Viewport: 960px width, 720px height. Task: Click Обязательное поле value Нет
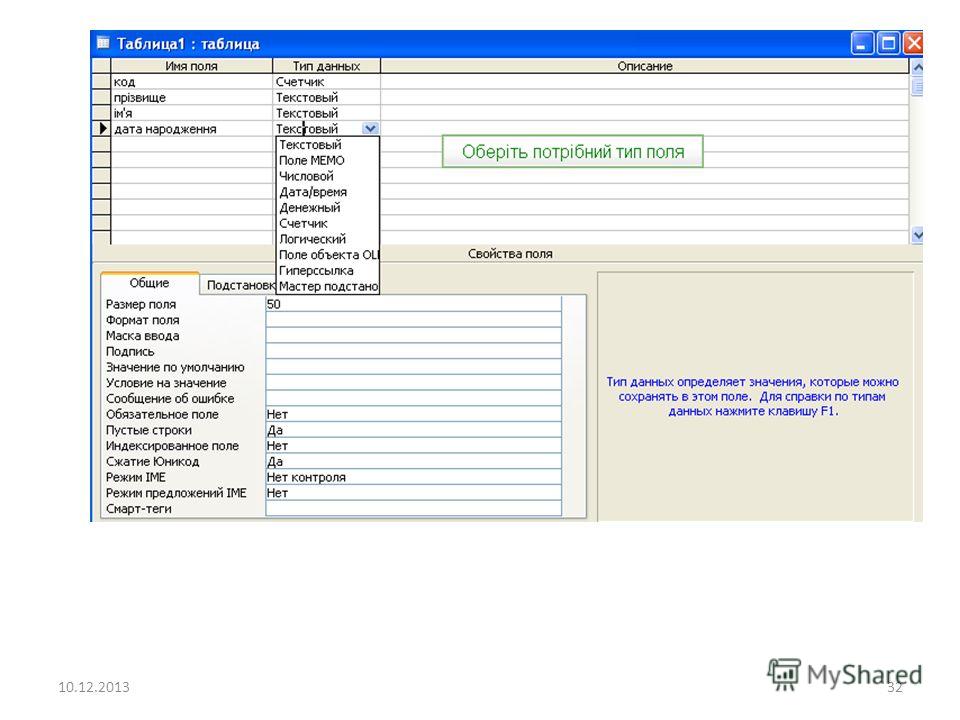[x=413, y=414]
